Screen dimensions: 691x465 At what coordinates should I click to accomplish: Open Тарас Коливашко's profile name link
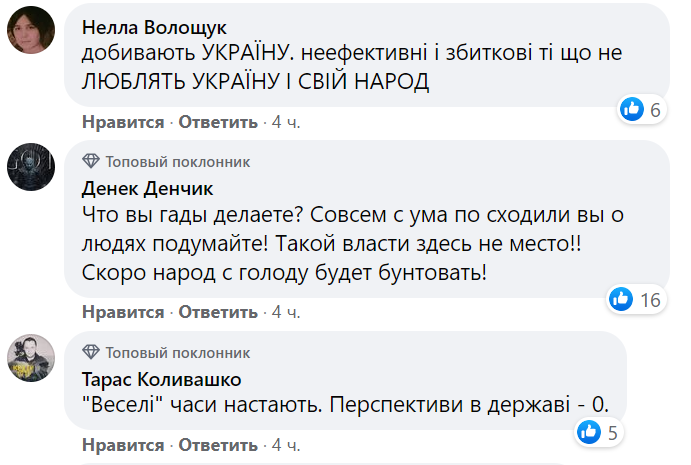(x=159, y=378)
